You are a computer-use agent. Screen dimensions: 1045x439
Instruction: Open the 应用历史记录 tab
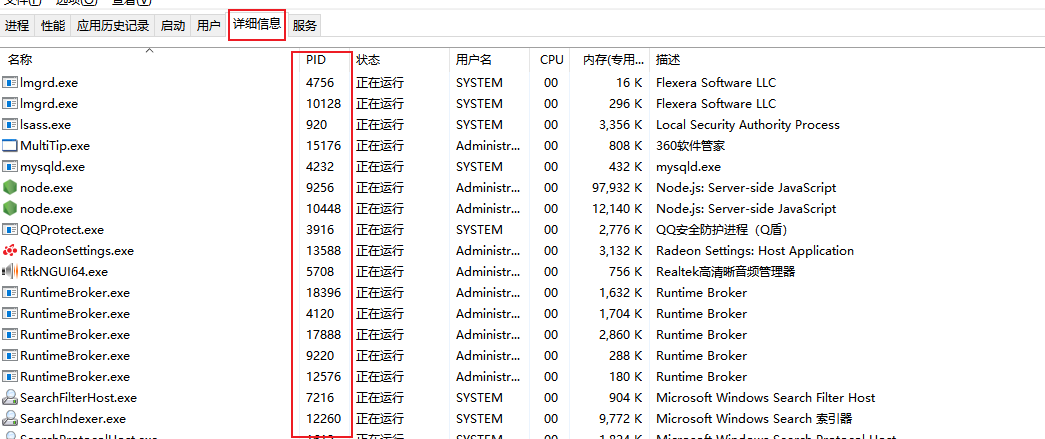pos(113,26)
